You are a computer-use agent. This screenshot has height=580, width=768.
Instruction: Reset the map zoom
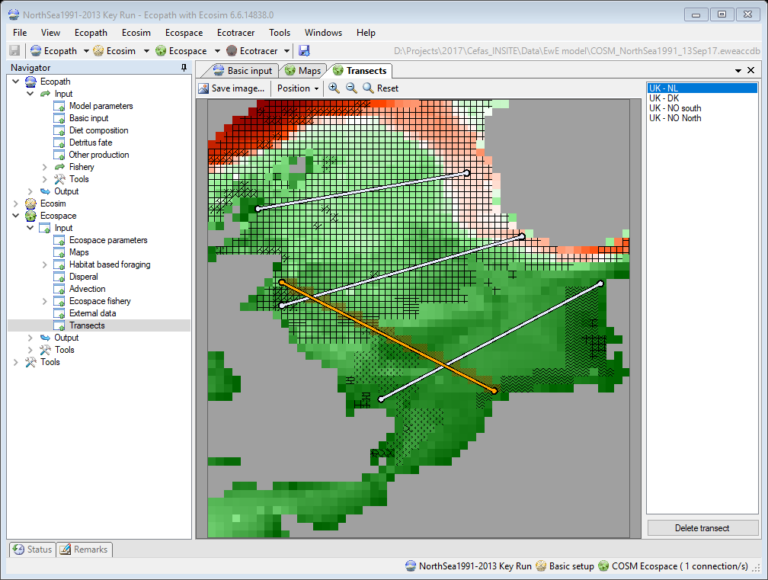click(x=379, y=88)
